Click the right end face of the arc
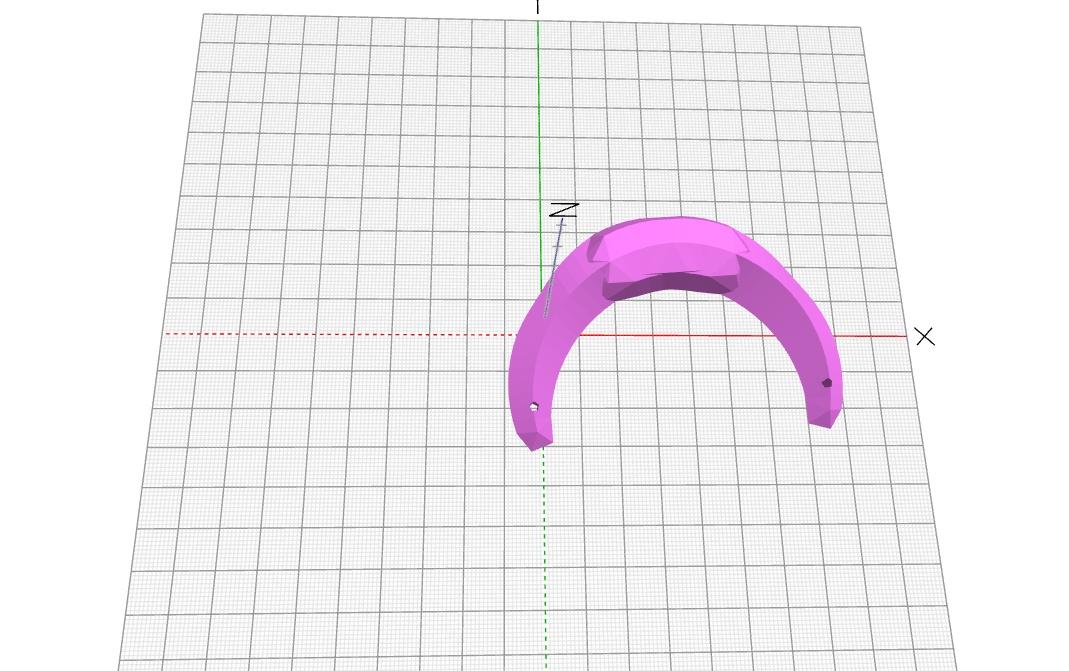Screen dimensions: 1069x671 click(x=822, y=415)
